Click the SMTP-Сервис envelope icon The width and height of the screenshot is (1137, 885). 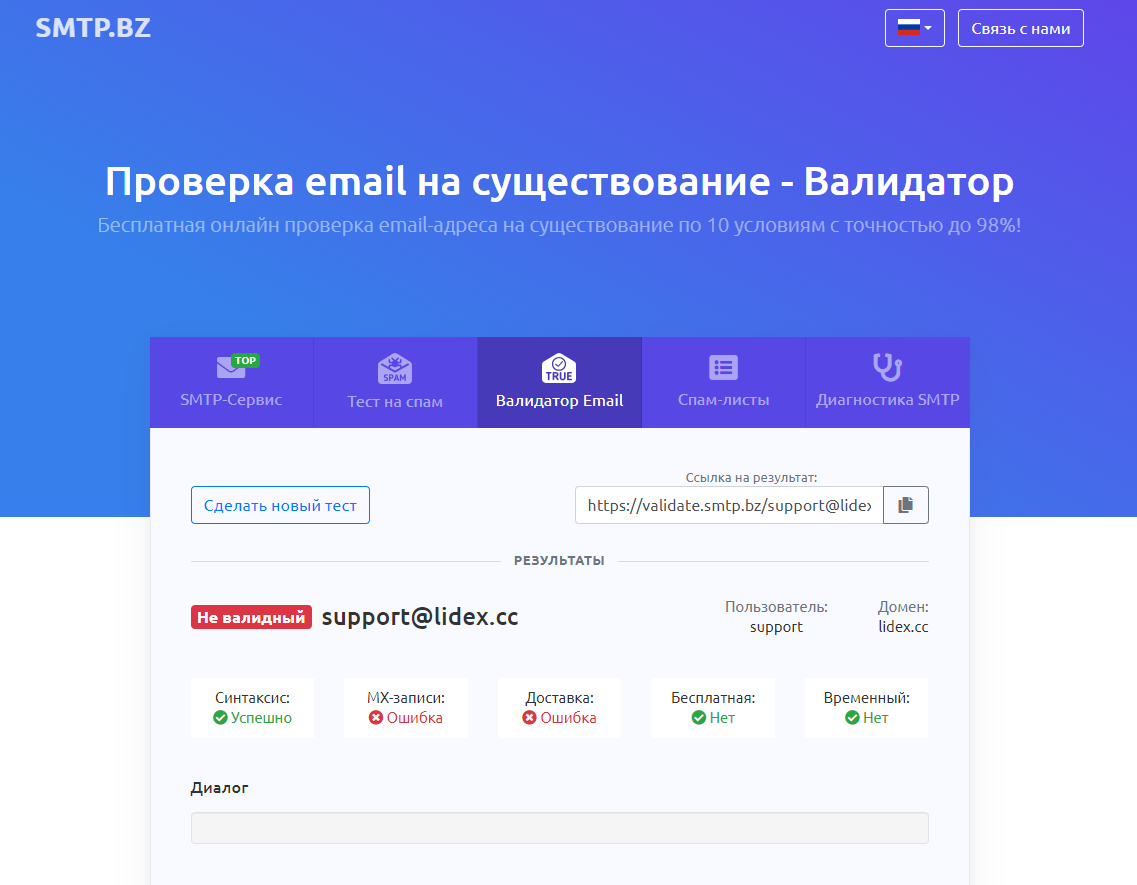pyautogui.click(x=232, y=368)
